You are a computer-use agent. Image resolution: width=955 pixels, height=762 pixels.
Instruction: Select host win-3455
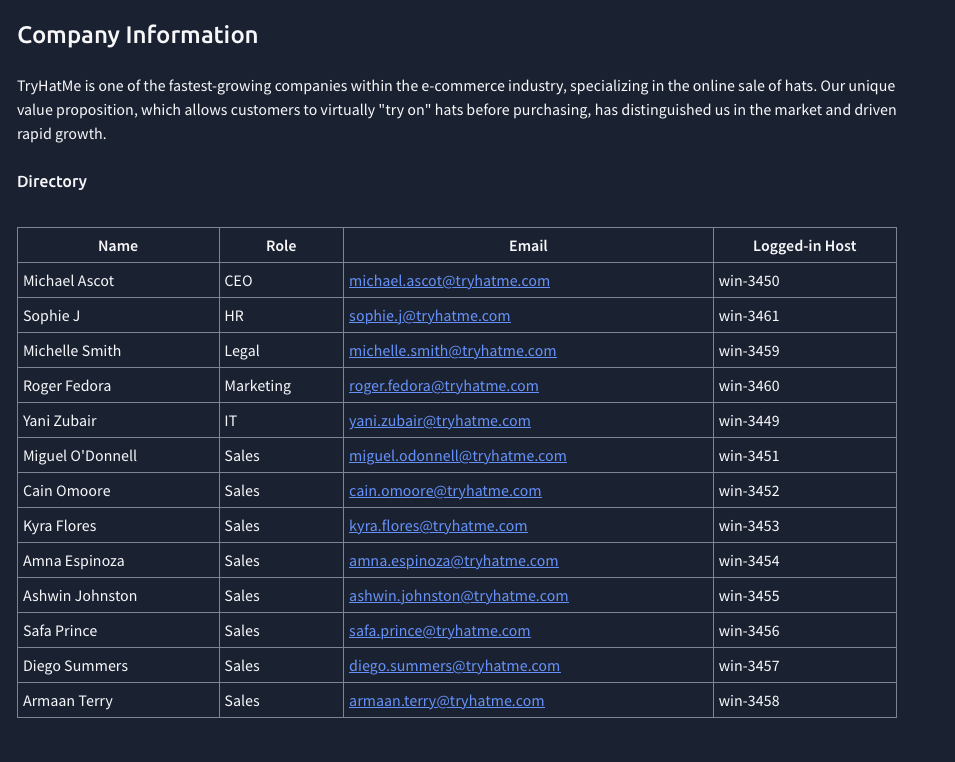click(x=749, y=596)
